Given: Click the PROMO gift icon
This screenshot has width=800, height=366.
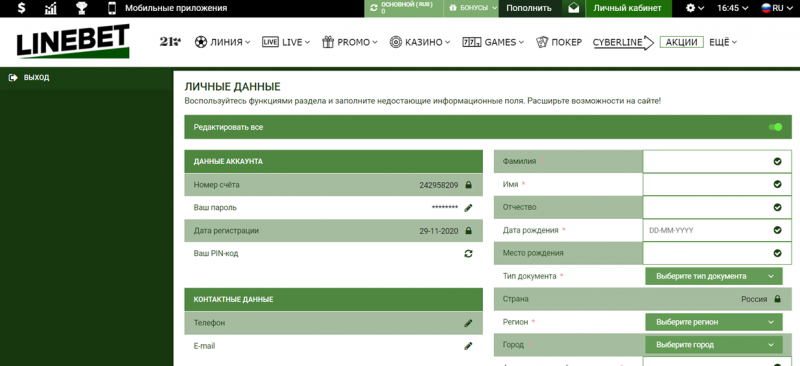Looking at the screenshot, I should tap(328, 42).
